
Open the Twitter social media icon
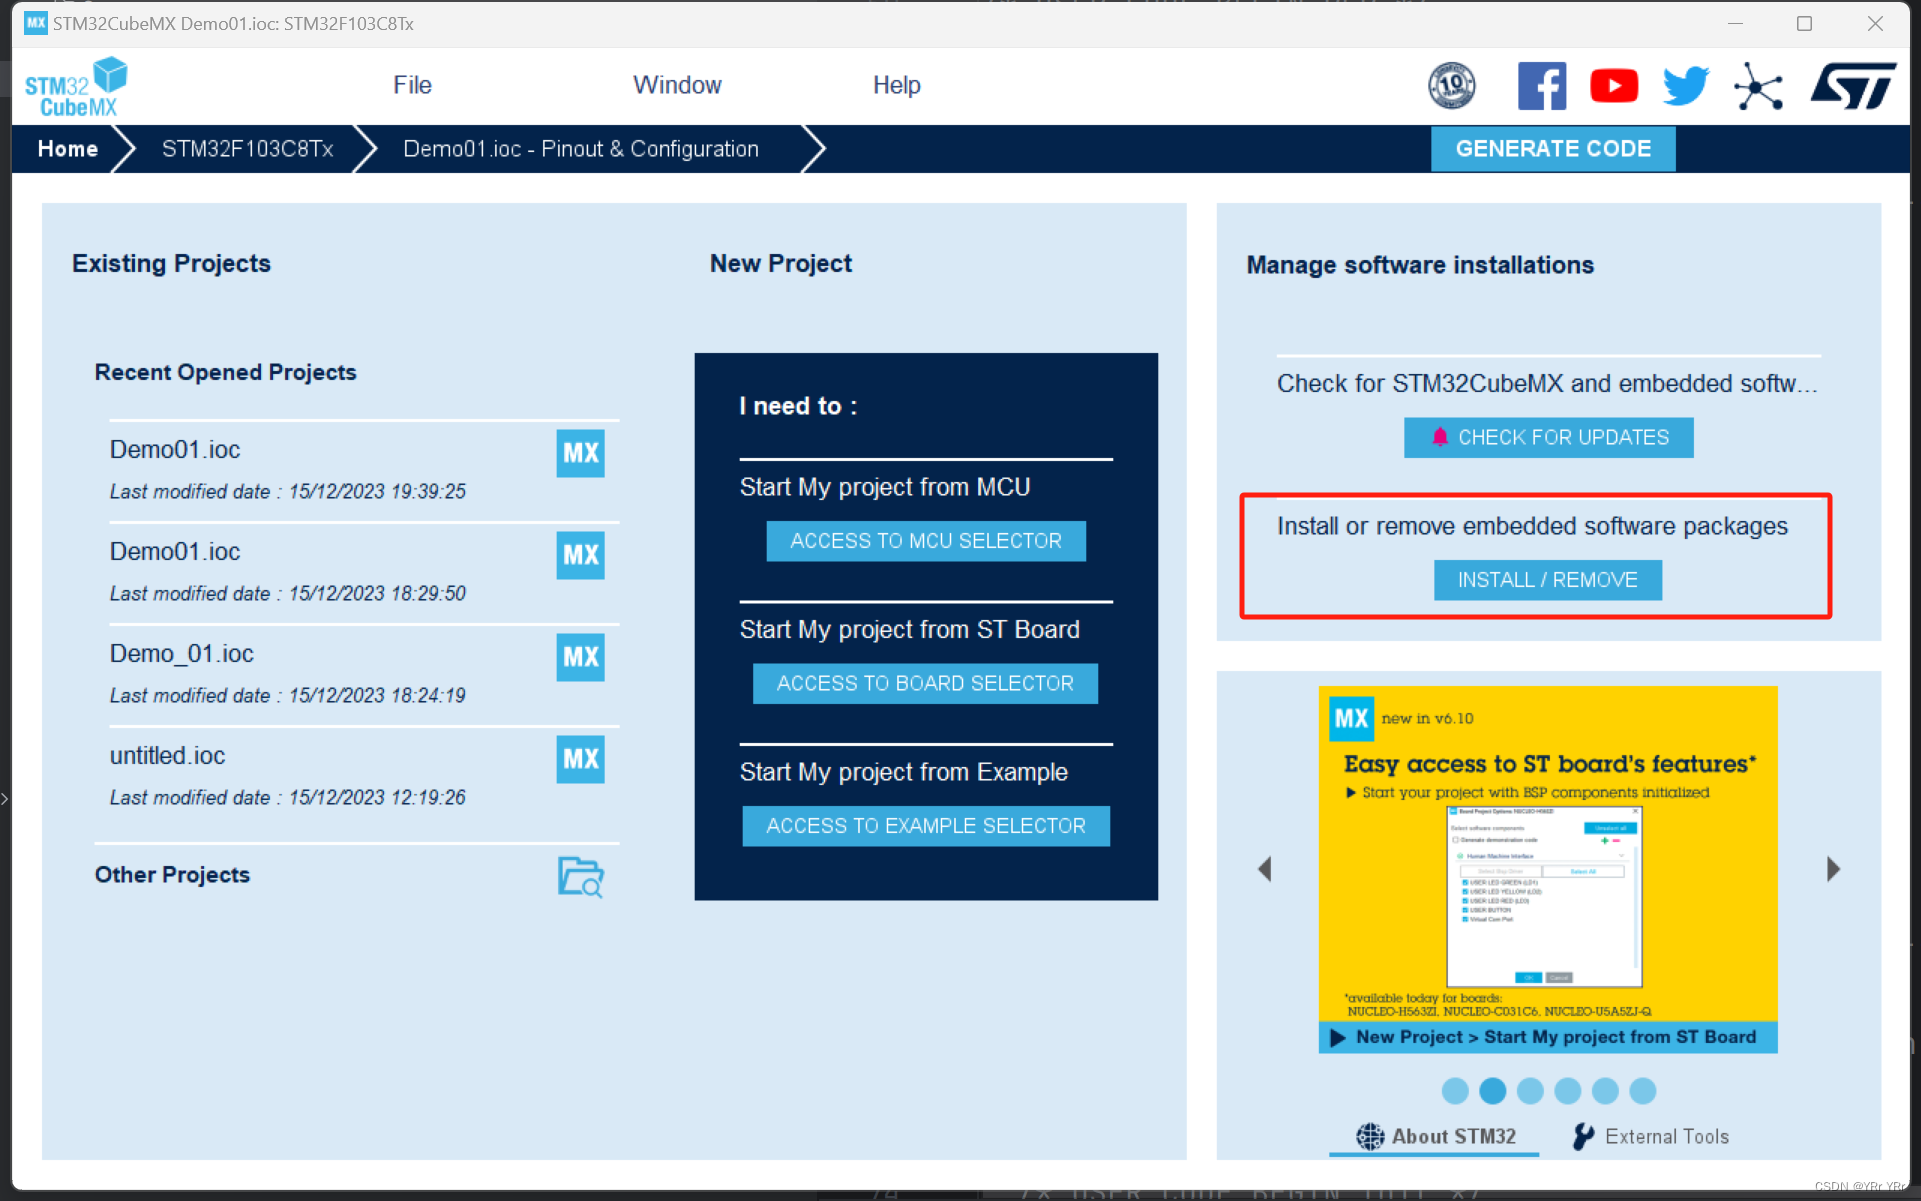pyautogui.click(x=1687, y=86)
